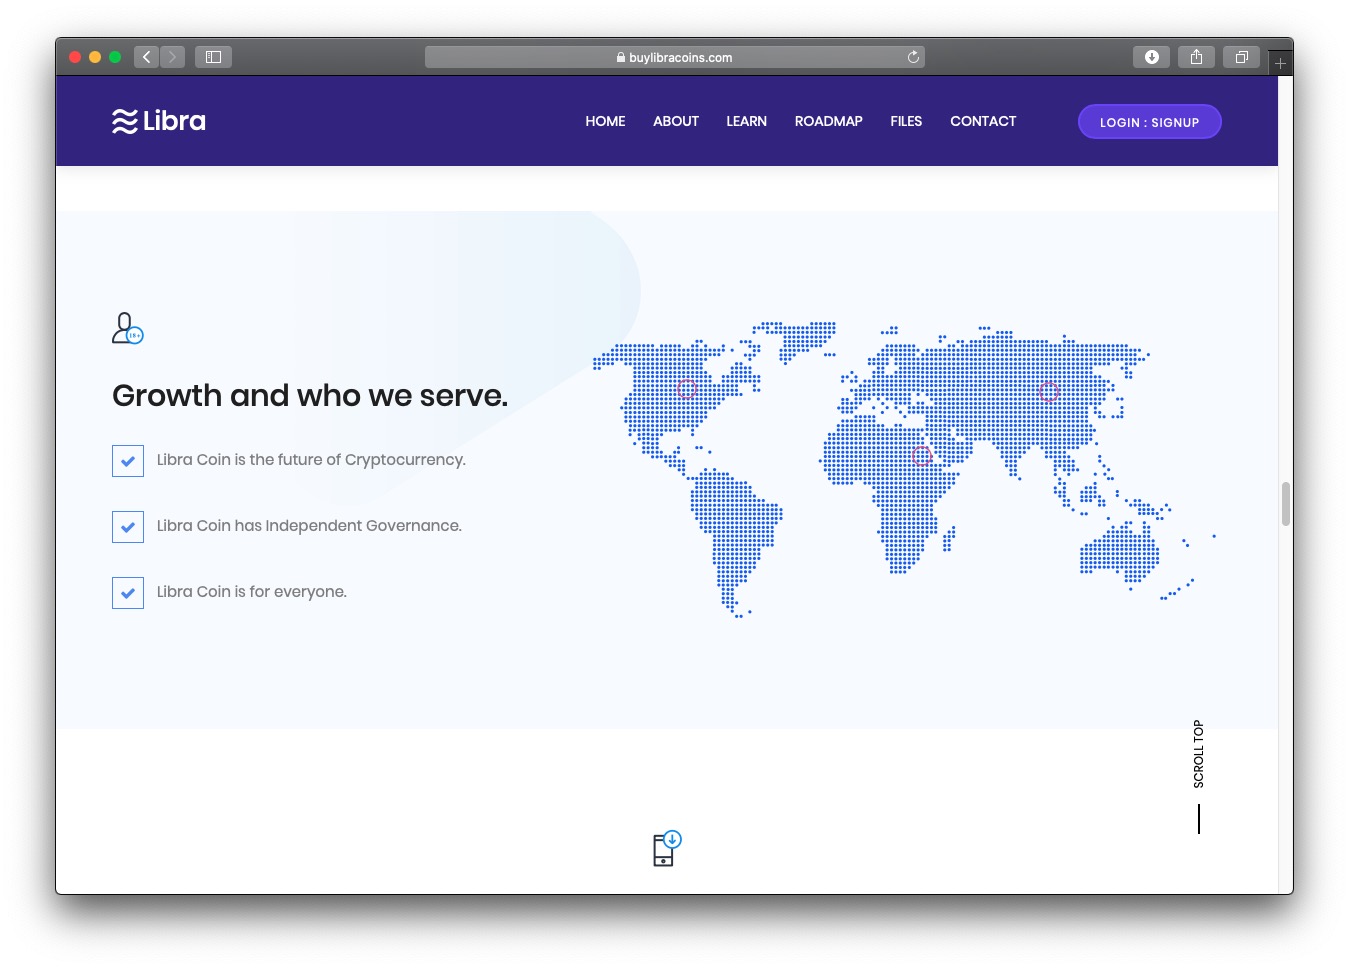Close the Safari window with red button

[x=75, y=57]
